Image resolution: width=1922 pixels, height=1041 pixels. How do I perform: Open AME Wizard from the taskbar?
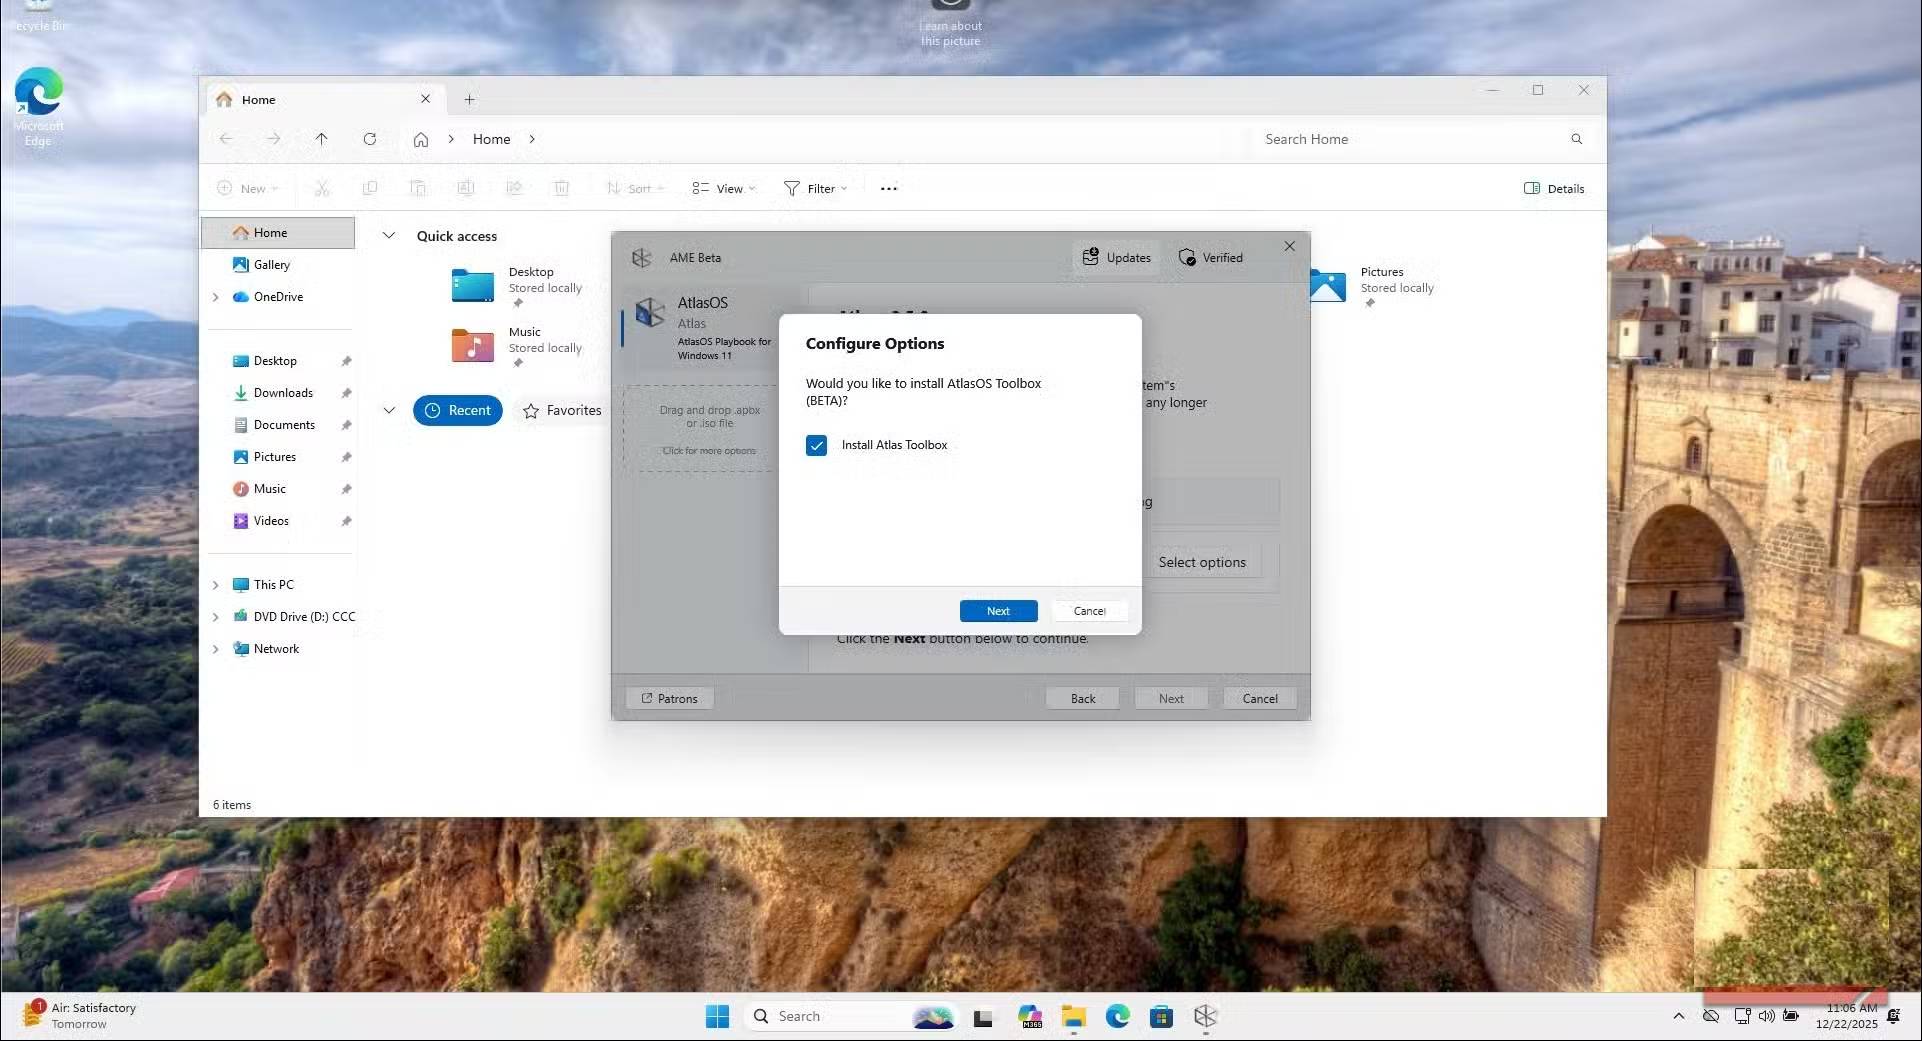pos(1205,1016)
